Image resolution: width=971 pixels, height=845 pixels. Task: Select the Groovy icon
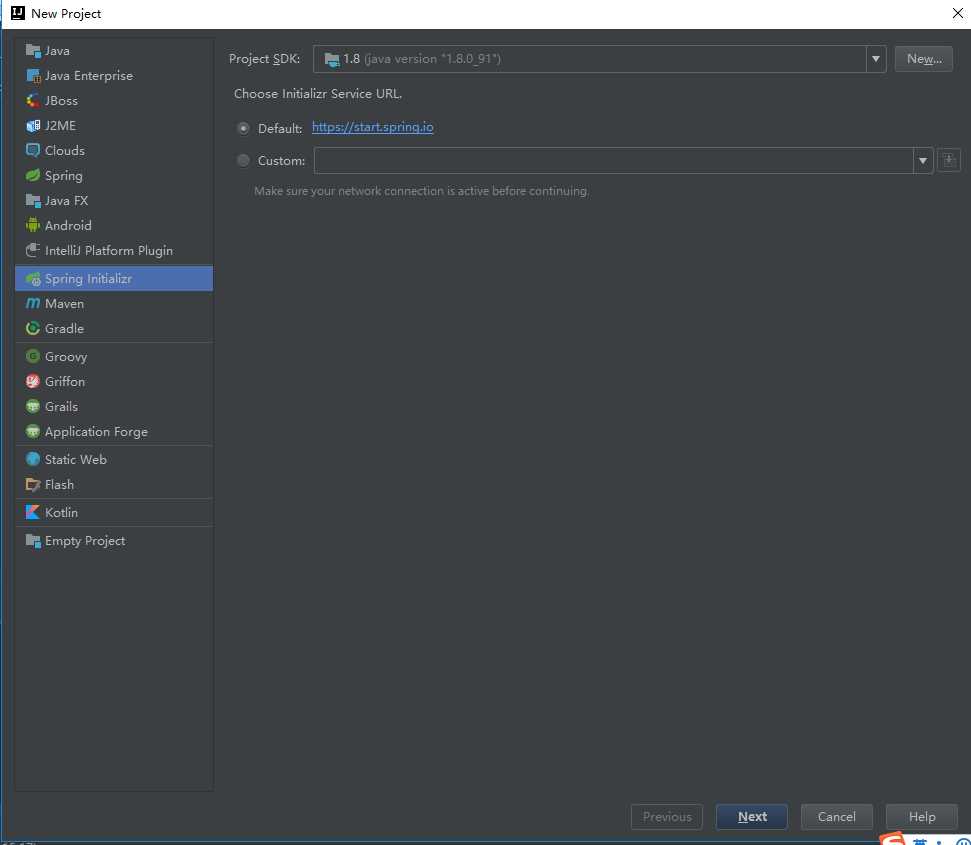[x=33, y=357]
